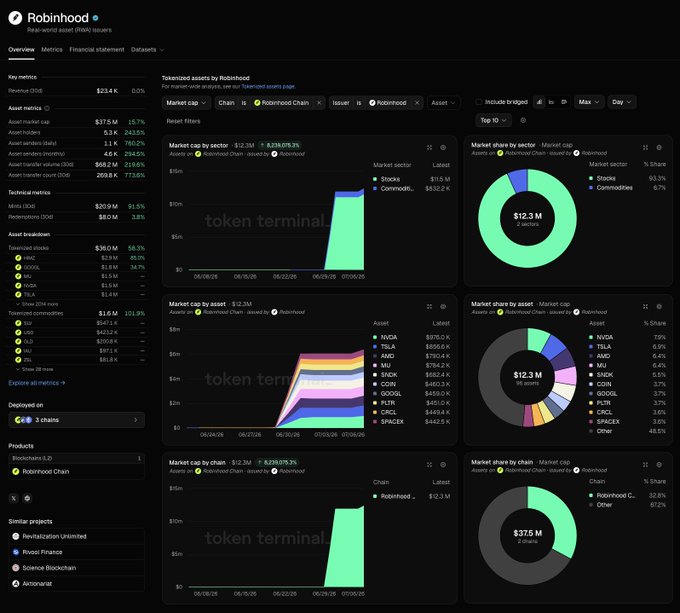Toggle NVDA series in Market cap by asset legend

coord(385,337)
